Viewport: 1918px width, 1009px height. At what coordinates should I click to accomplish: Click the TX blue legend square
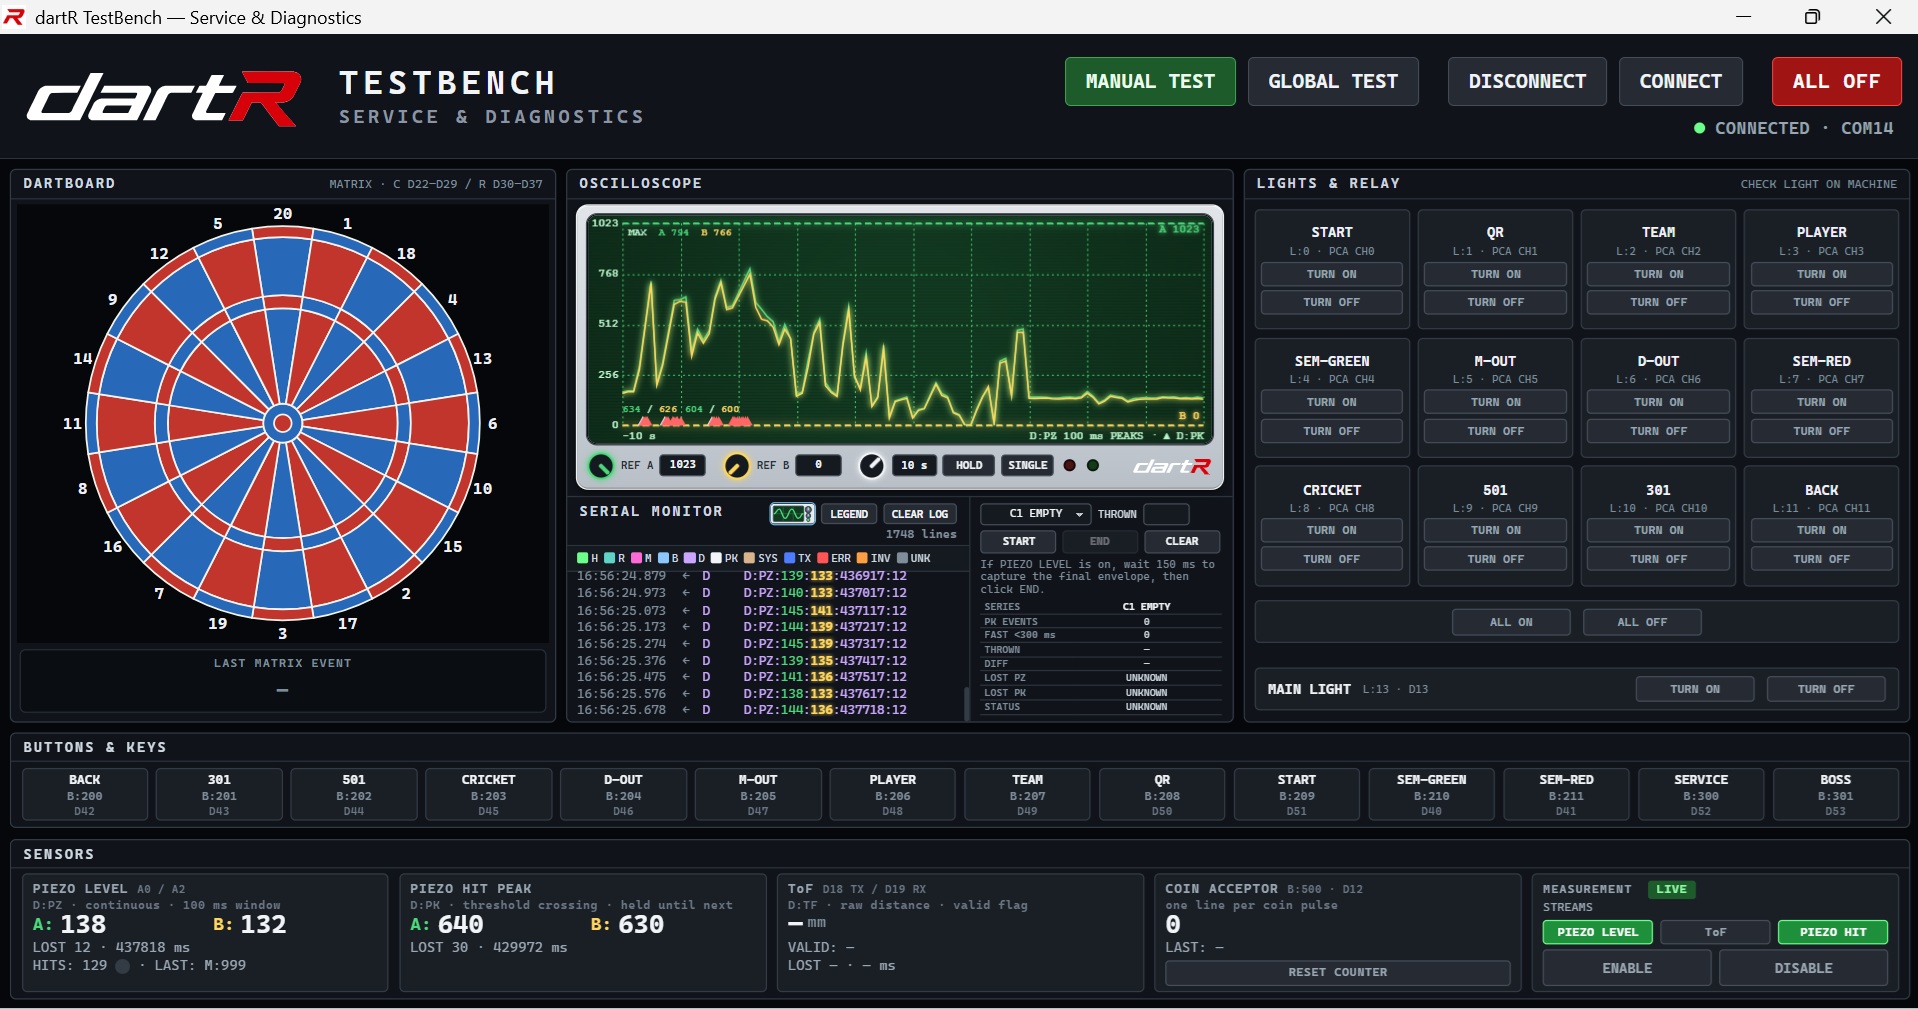point(790,558)
